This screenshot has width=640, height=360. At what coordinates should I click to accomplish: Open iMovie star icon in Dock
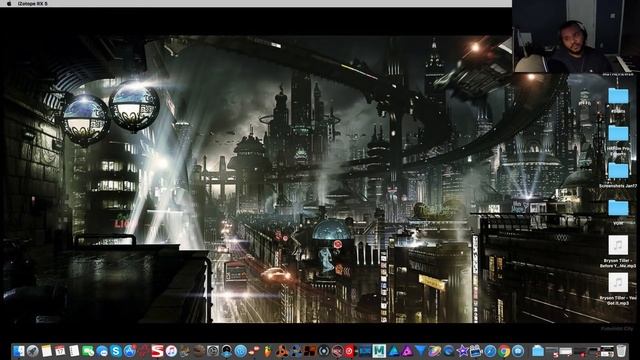tap(462, 351)
